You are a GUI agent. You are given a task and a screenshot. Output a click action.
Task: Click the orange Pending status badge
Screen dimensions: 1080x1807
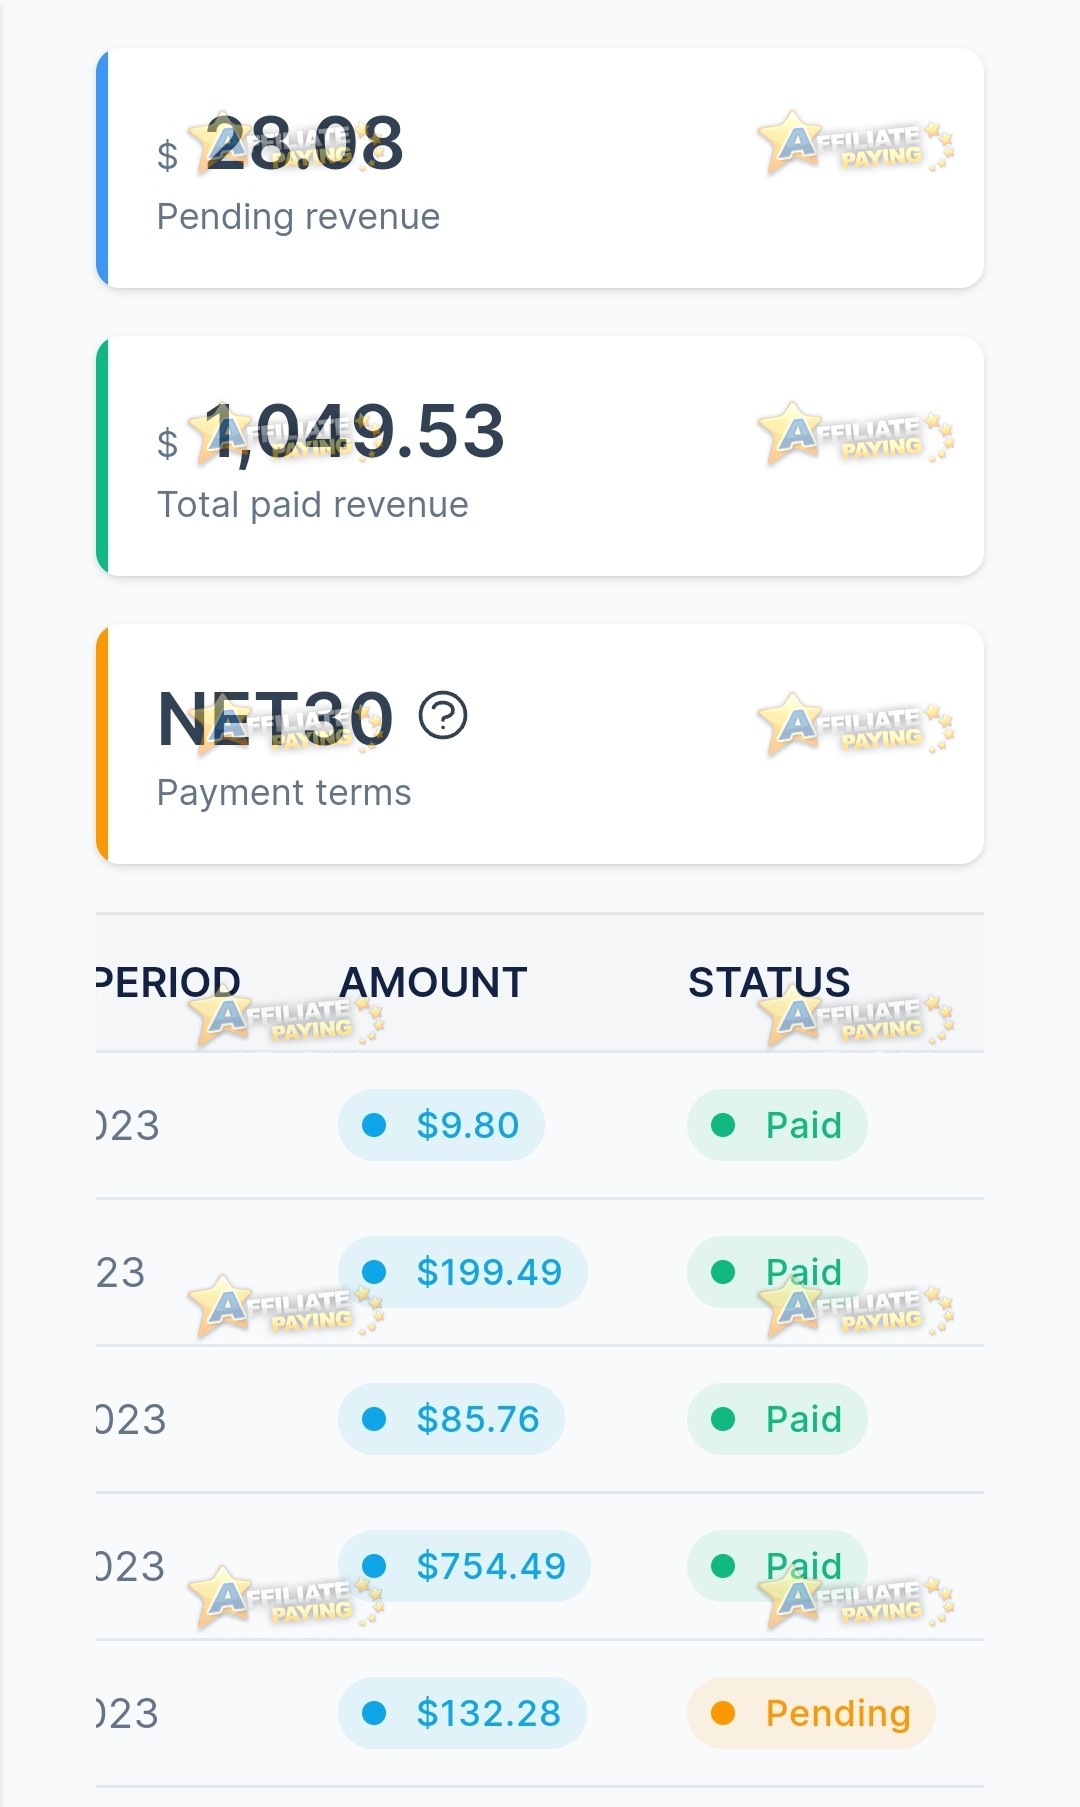pos(811,1713)
